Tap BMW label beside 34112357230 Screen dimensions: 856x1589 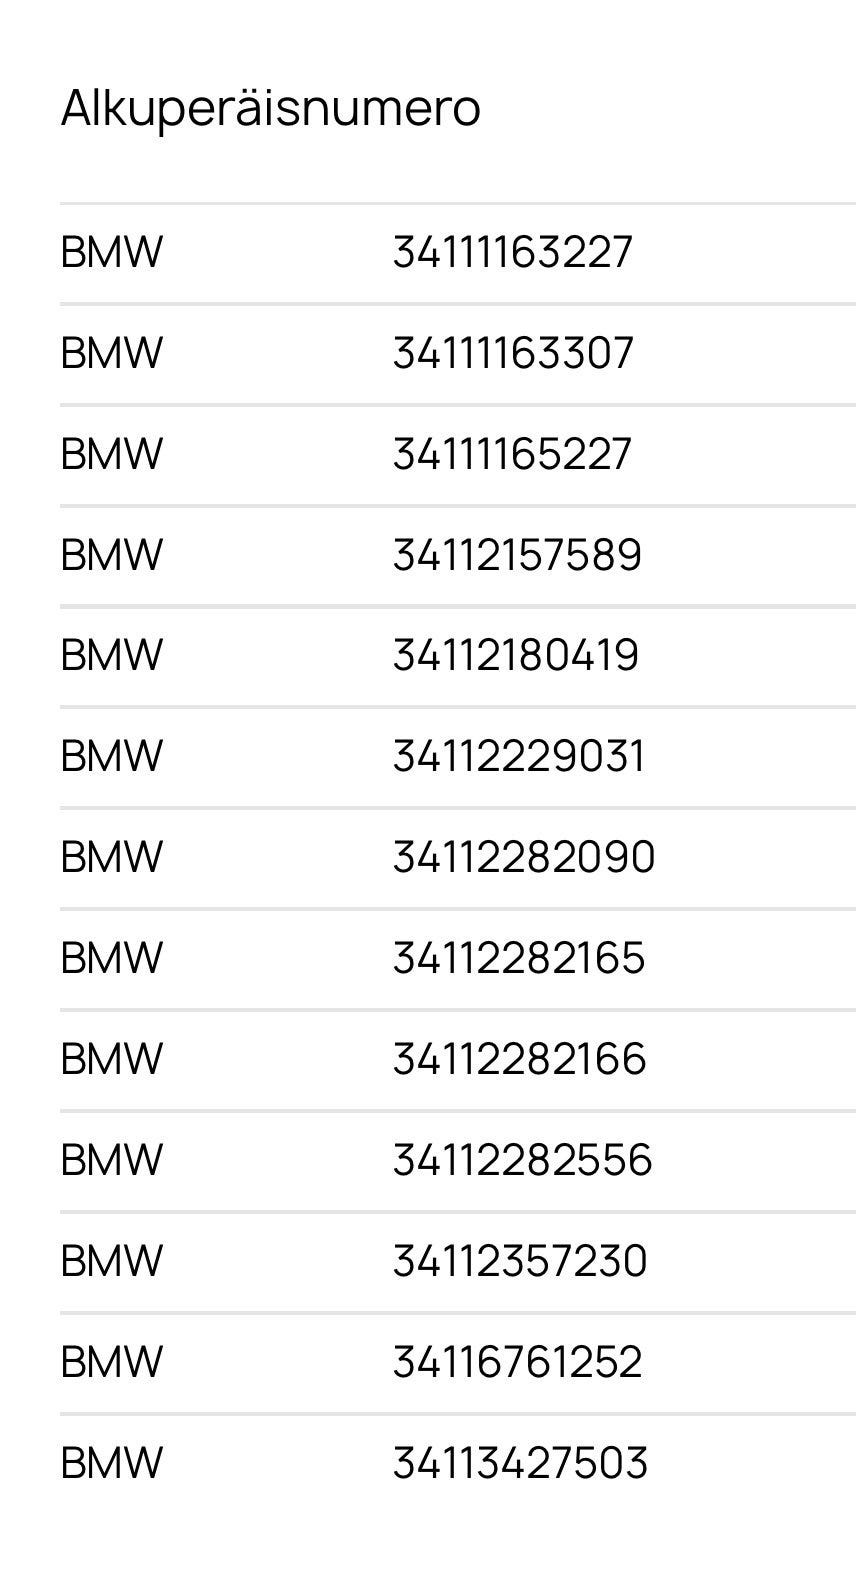click(111, 1260)
